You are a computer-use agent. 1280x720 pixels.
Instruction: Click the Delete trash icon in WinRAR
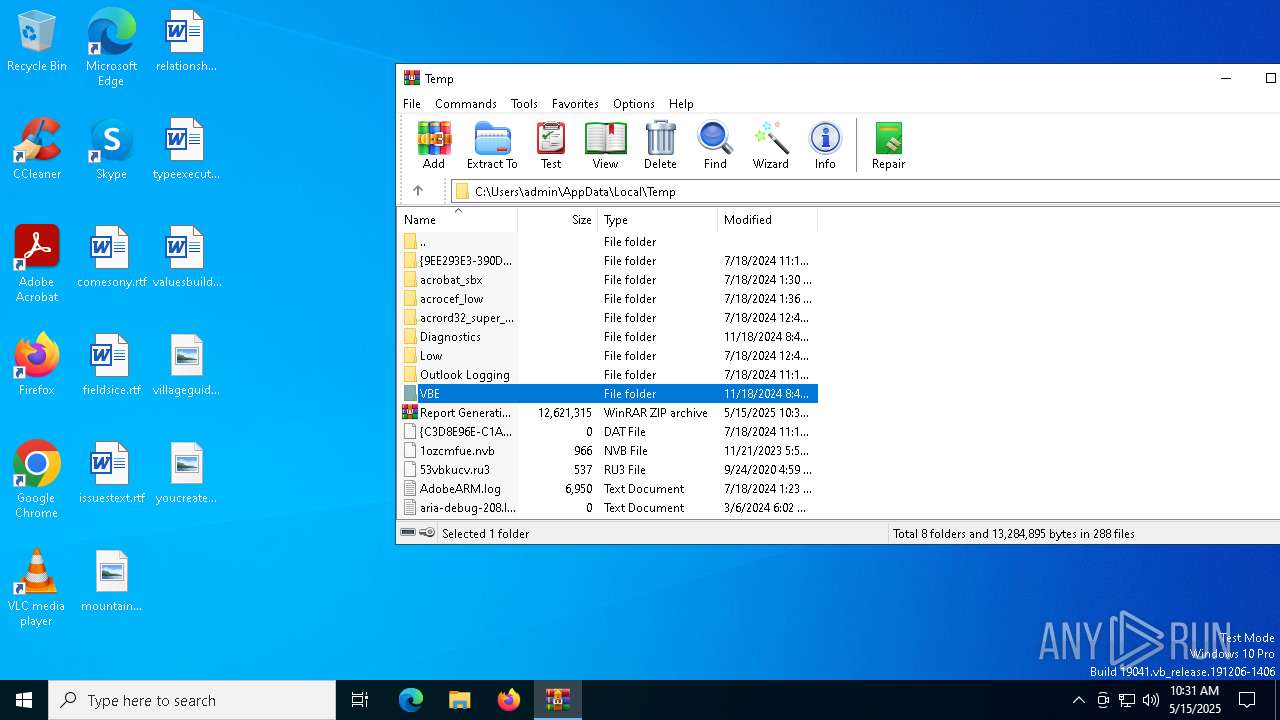click(x=660, y=146)
